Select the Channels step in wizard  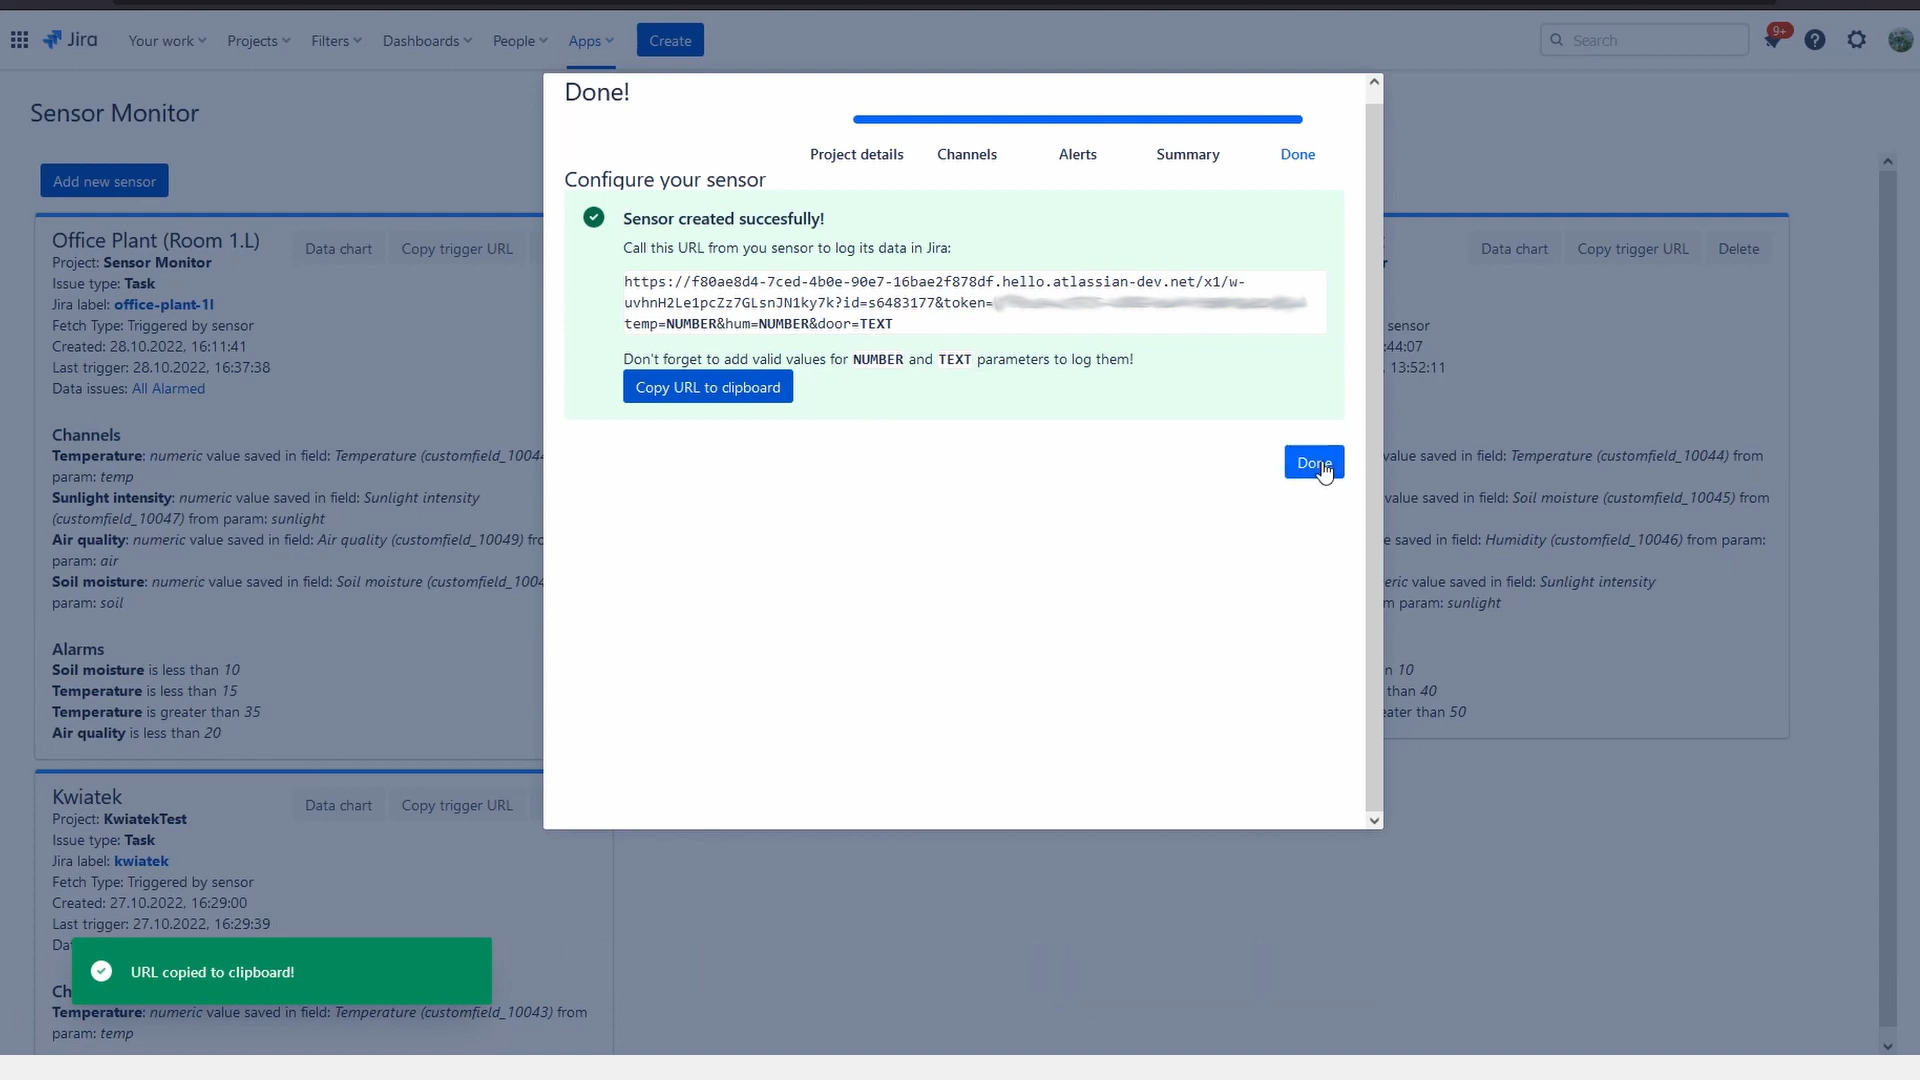966,154
